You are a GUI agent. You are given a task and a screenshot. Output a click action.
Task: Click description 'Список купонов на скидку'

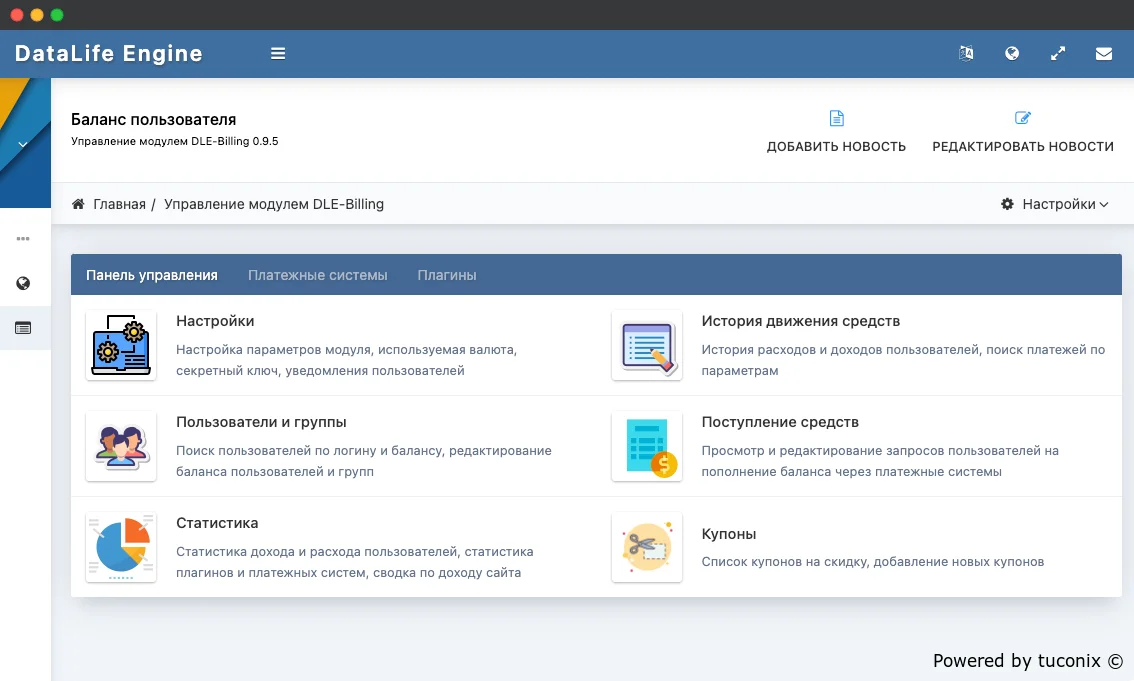coord(872,562)
